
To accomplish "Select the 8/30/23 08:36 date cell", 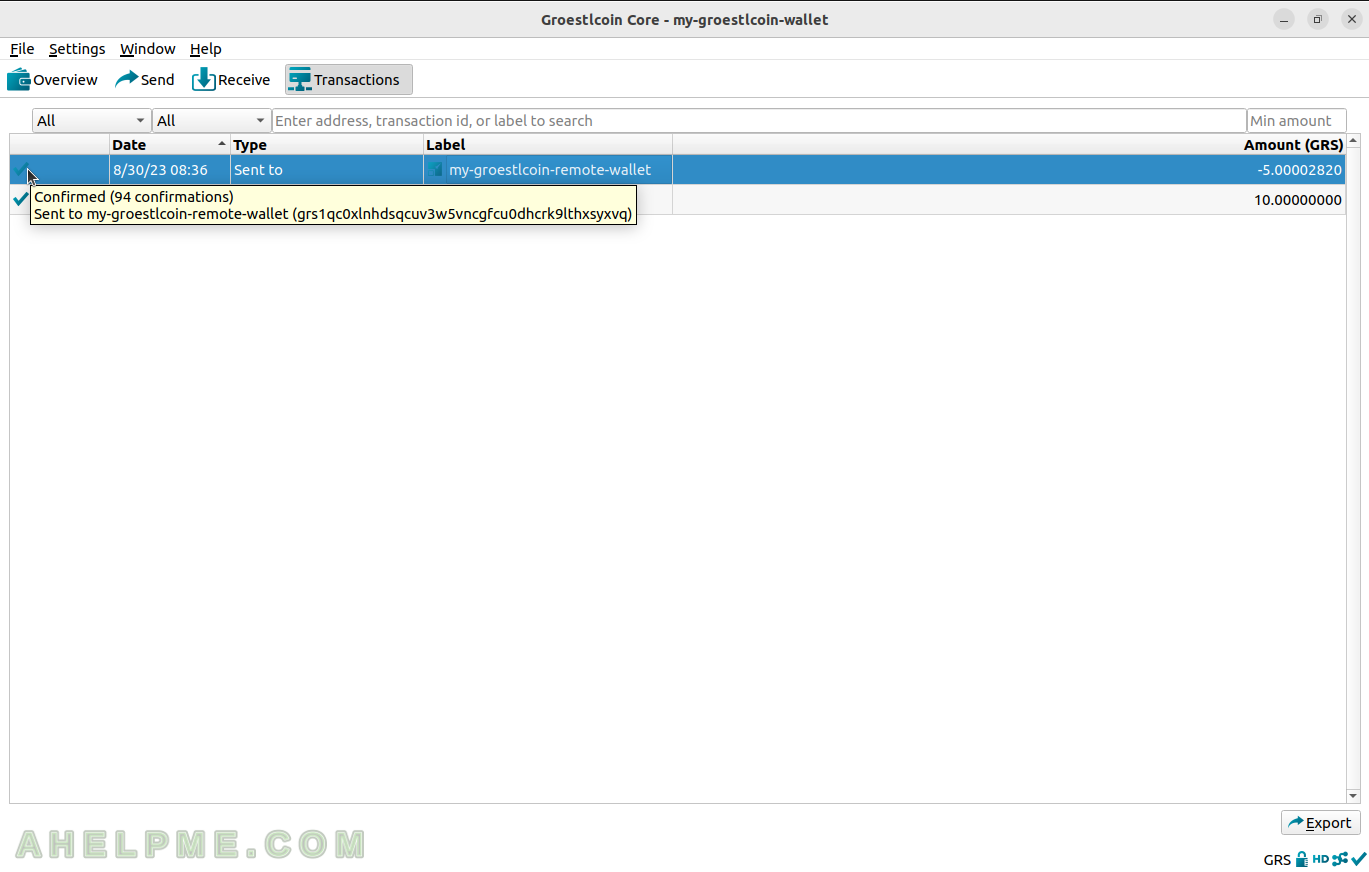I will pos(169,170).
